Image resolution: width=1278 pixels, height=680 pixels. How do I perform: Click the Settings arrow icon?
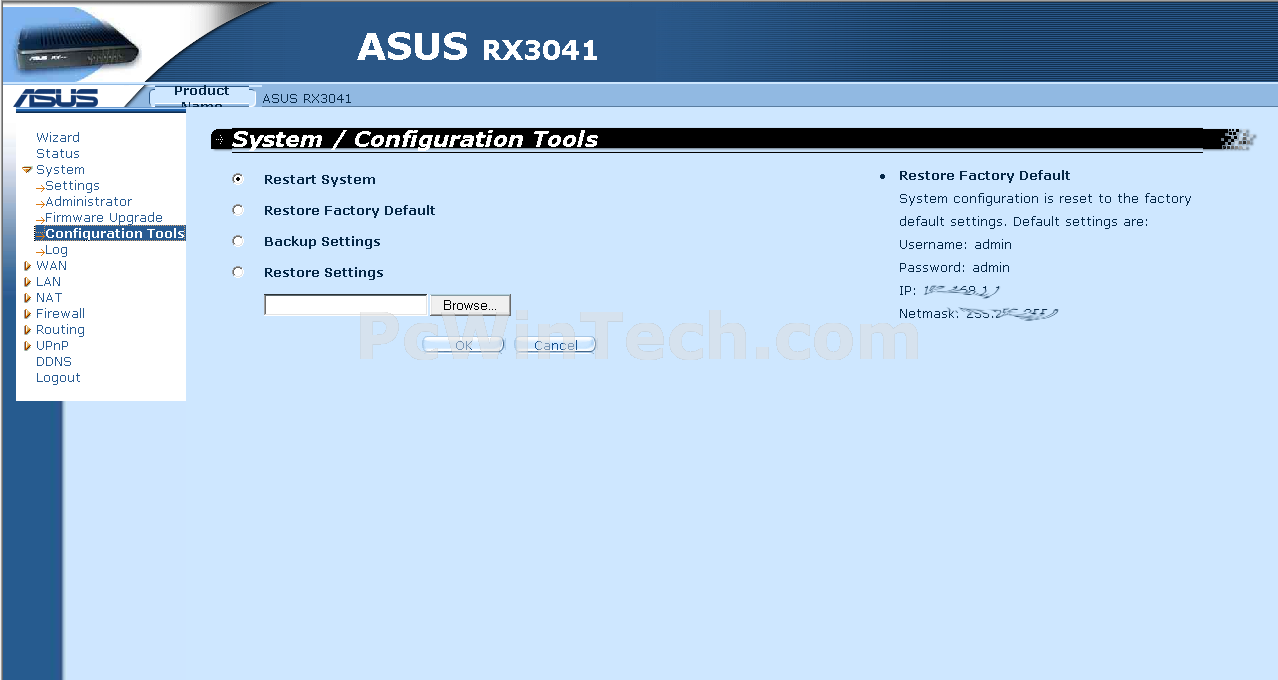(x=40, y=187)
